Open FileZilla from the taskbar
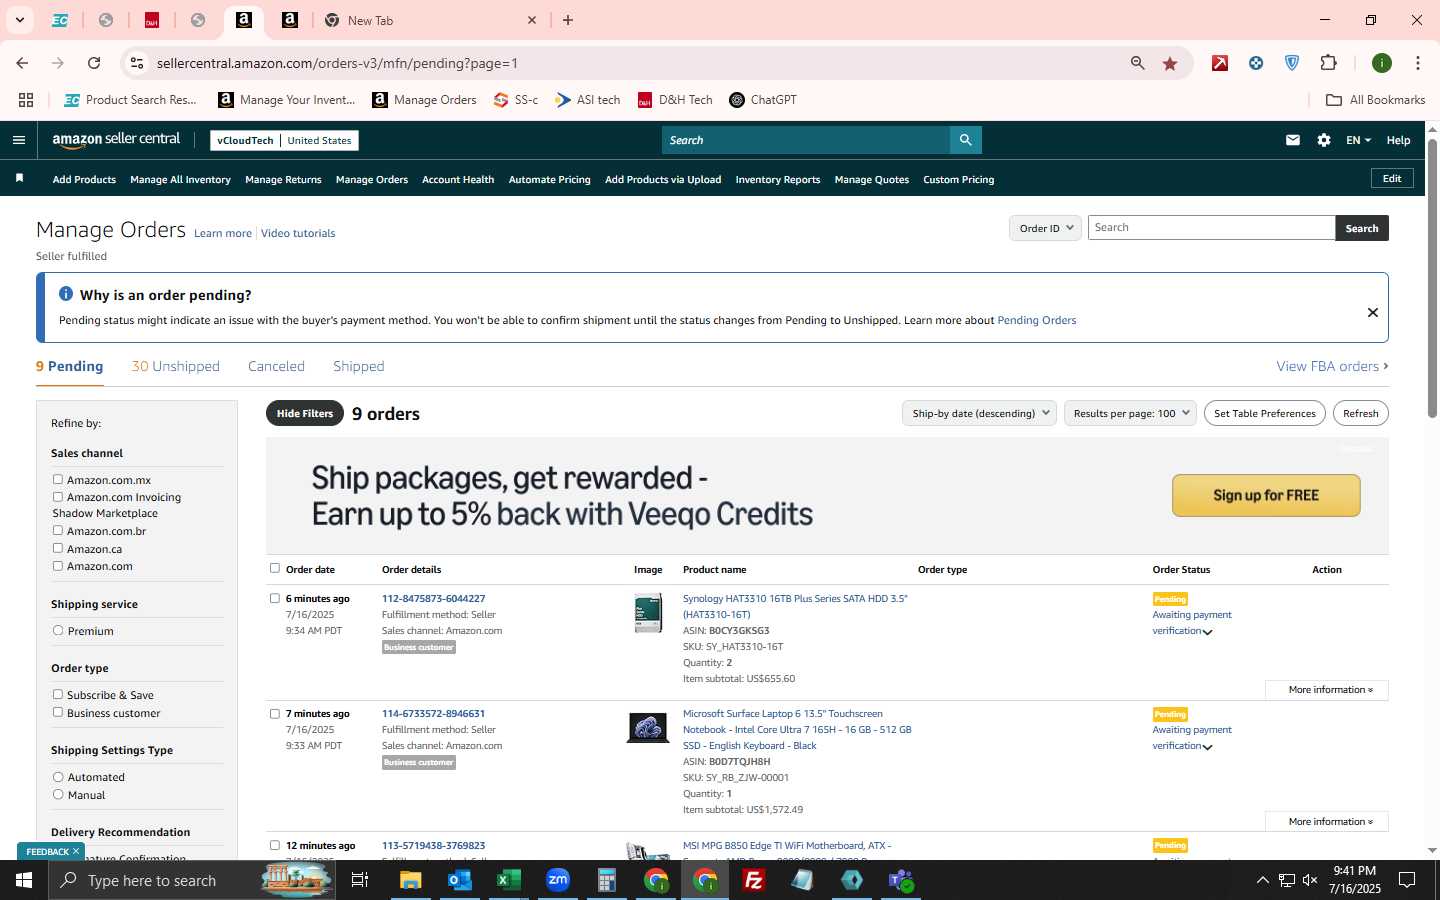This screenshot has width=1440, height=900. coord(754,880)
